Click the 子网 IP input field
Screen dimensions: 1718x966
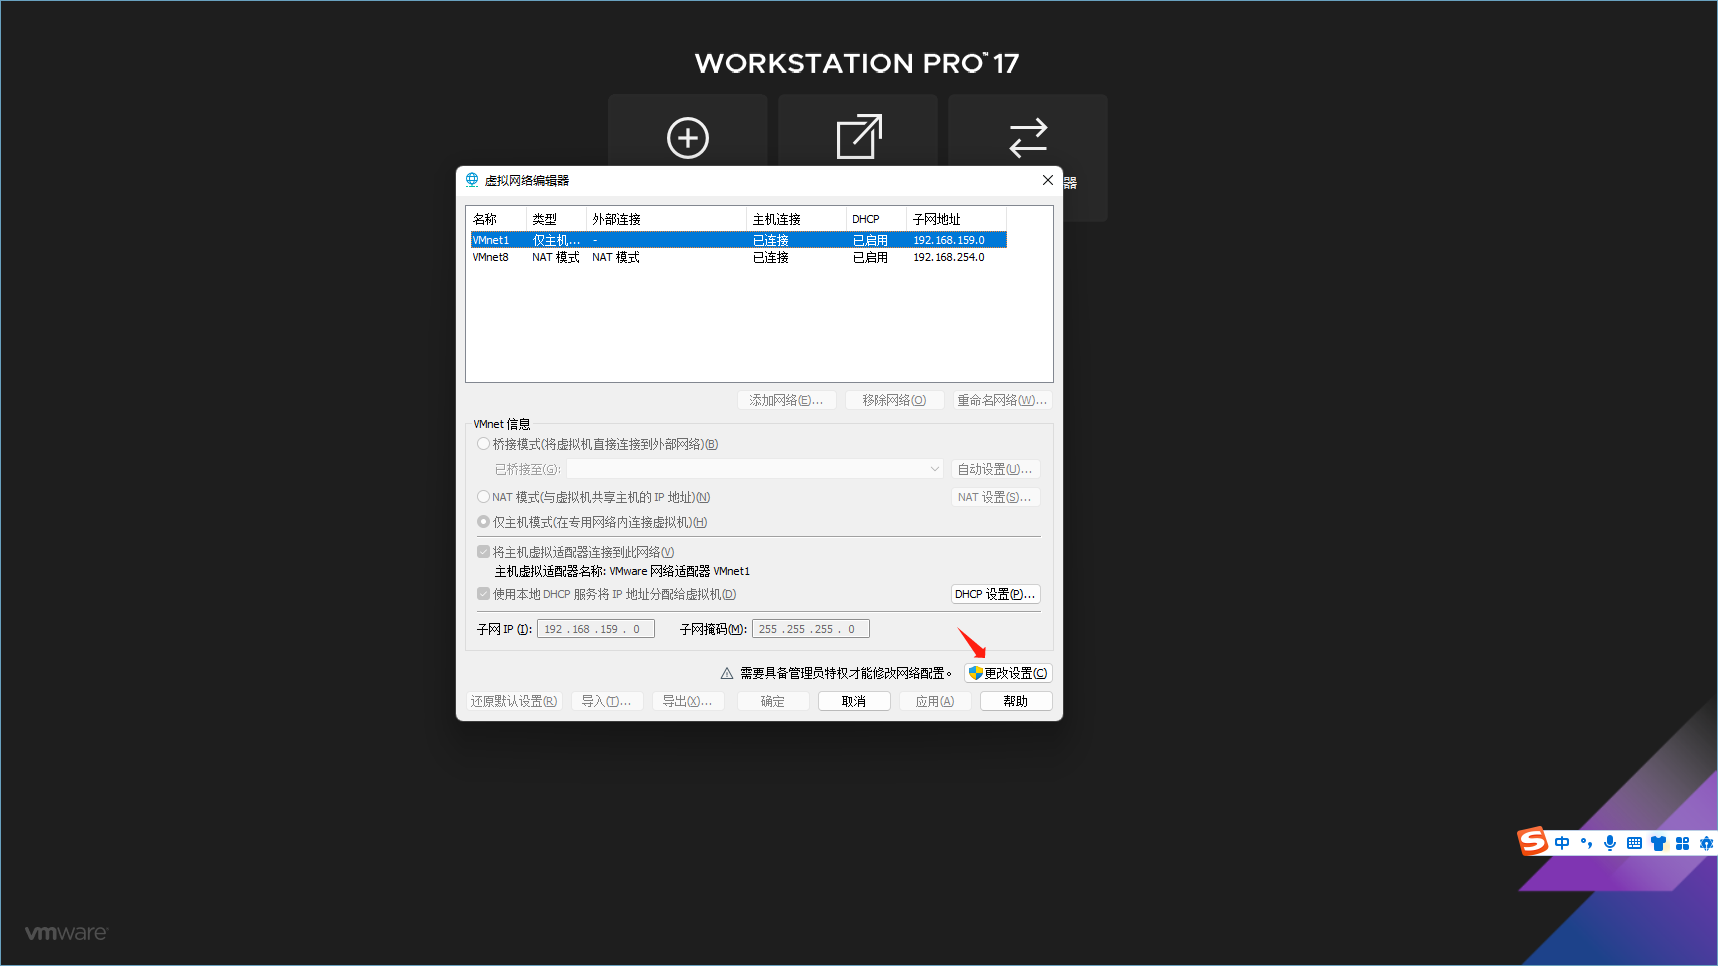pos(596,629)
